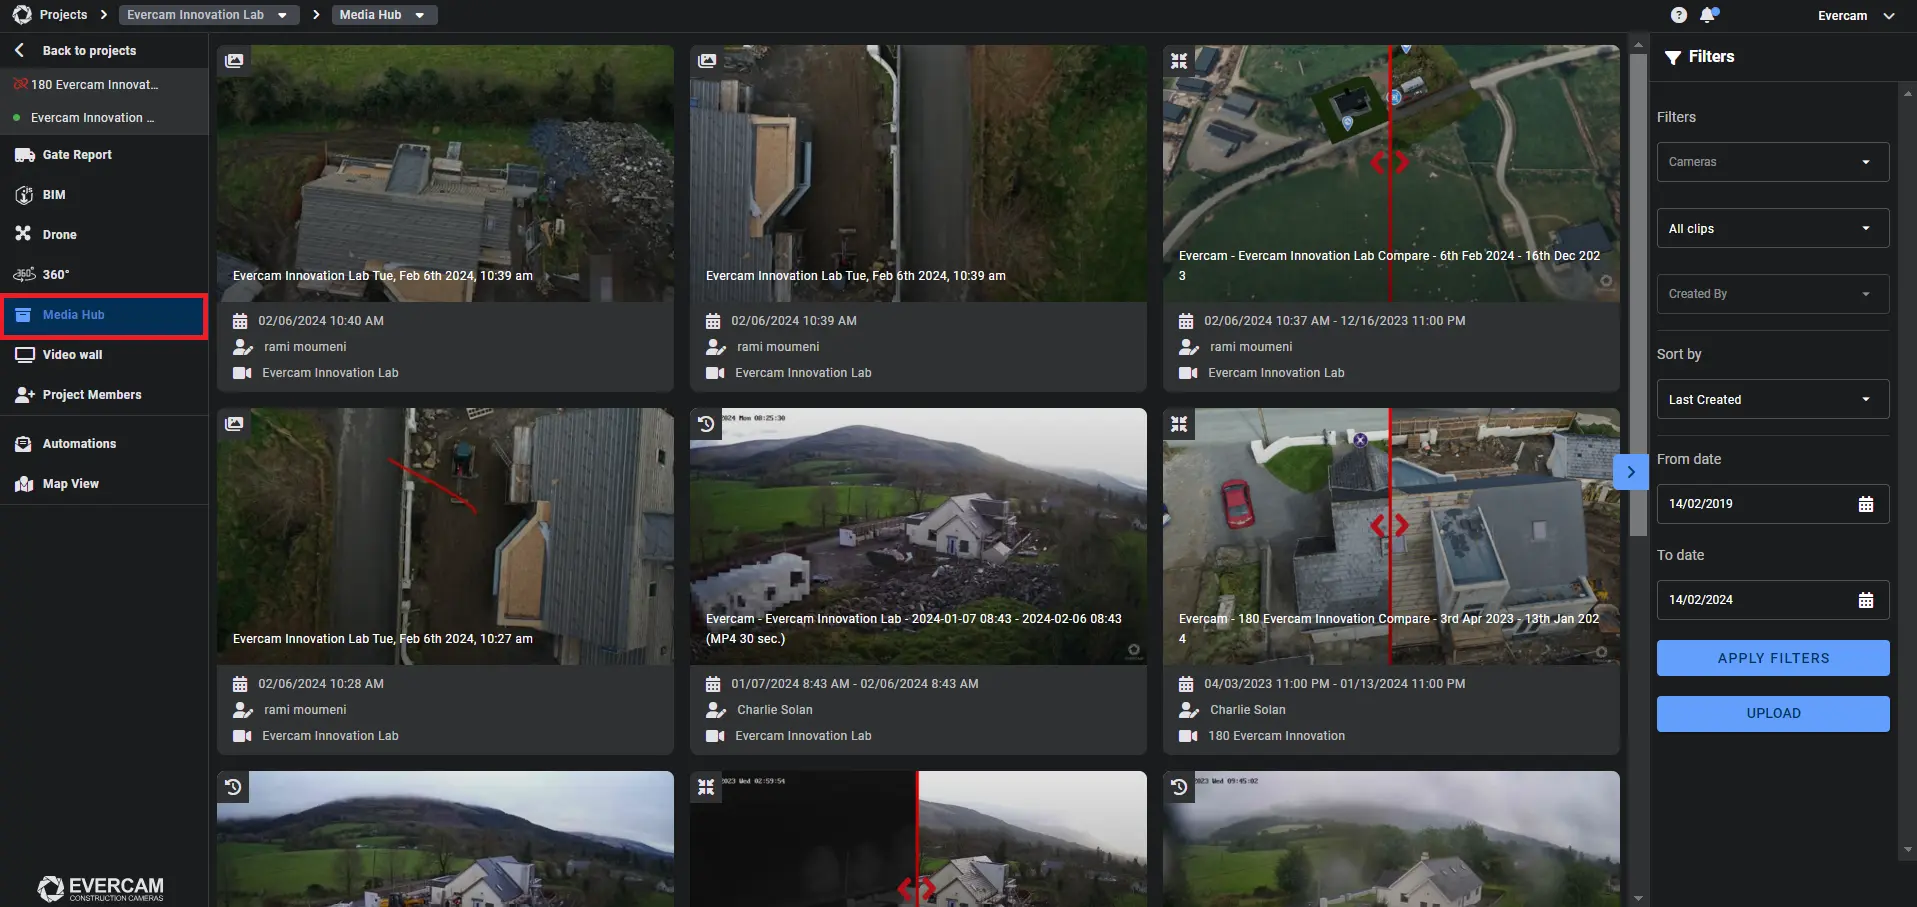Click the 360° view icon

24,274
